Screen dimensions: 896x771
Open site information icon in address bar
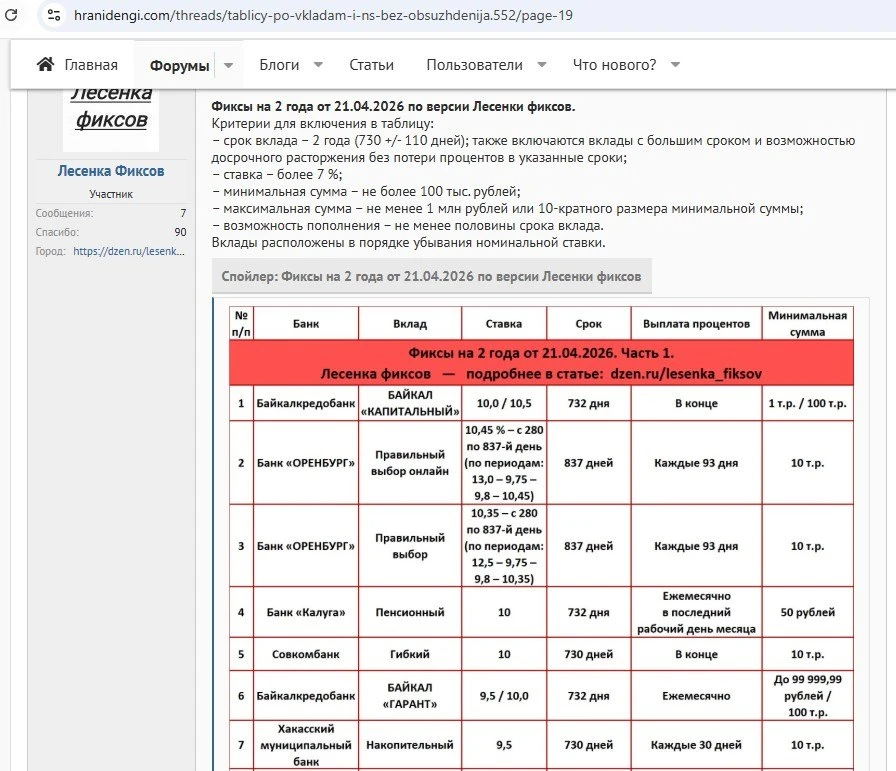[x=54, y=15]
